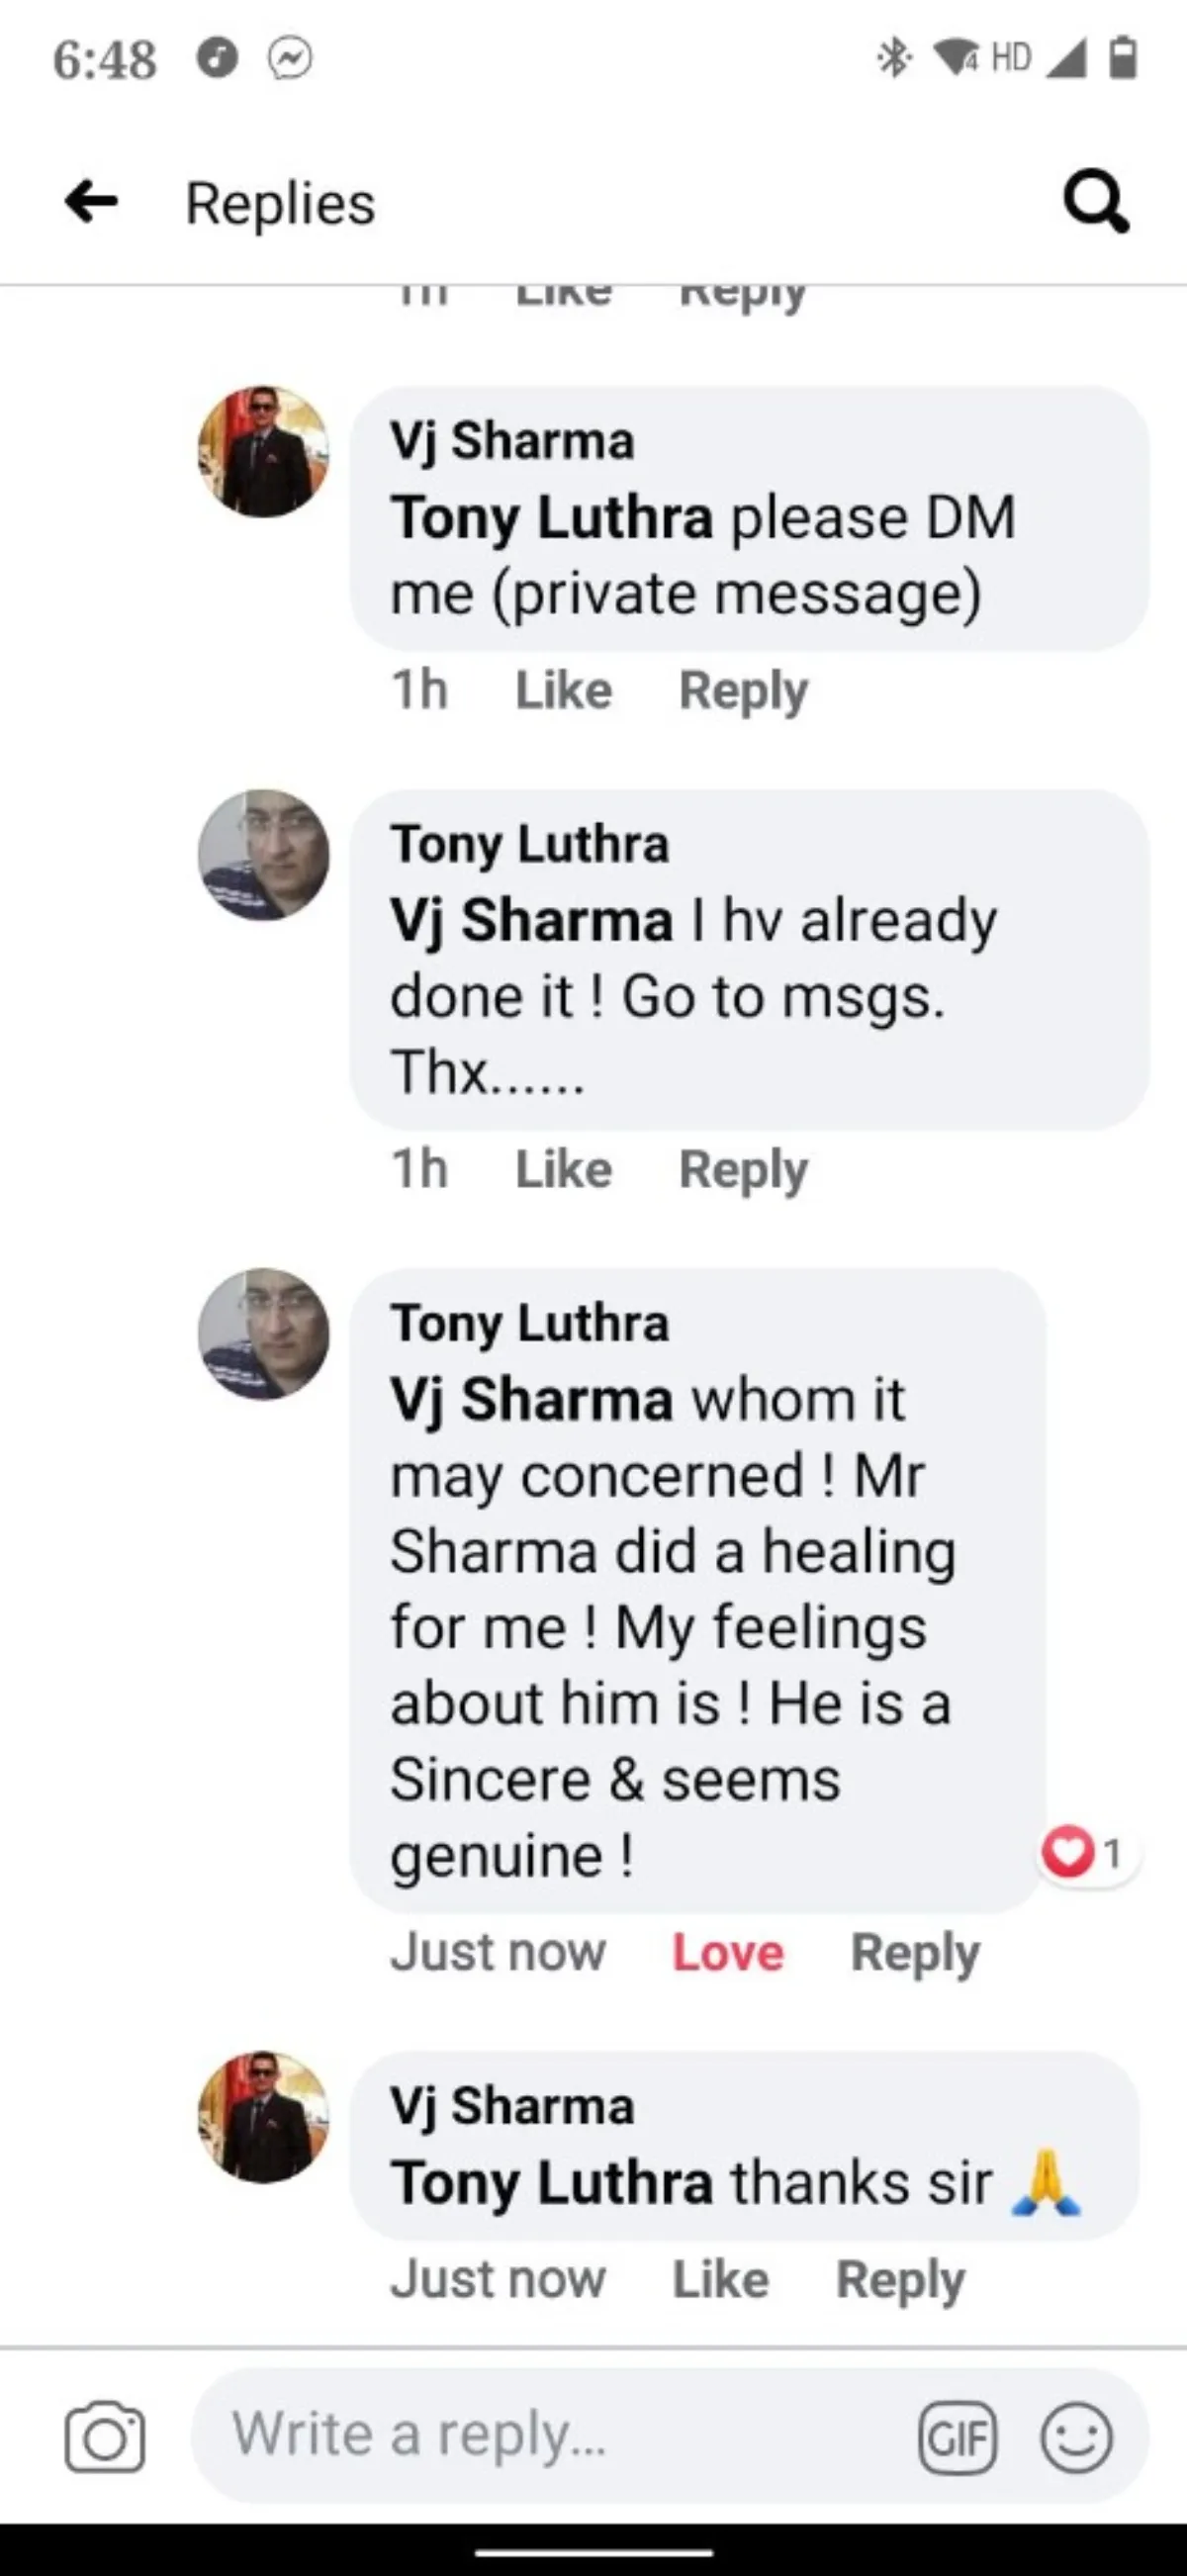This screenshot has width=1187, height=2576.
Task: Like Vj Sharma's 'thanks sir' comment
Action: click(720, 2279)
